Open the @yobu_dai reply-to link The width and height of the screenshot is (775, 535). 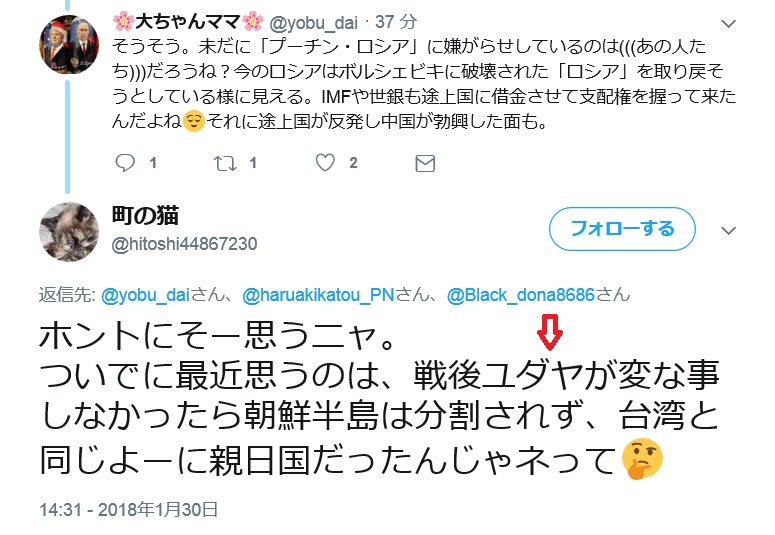(x=145, y=295)
